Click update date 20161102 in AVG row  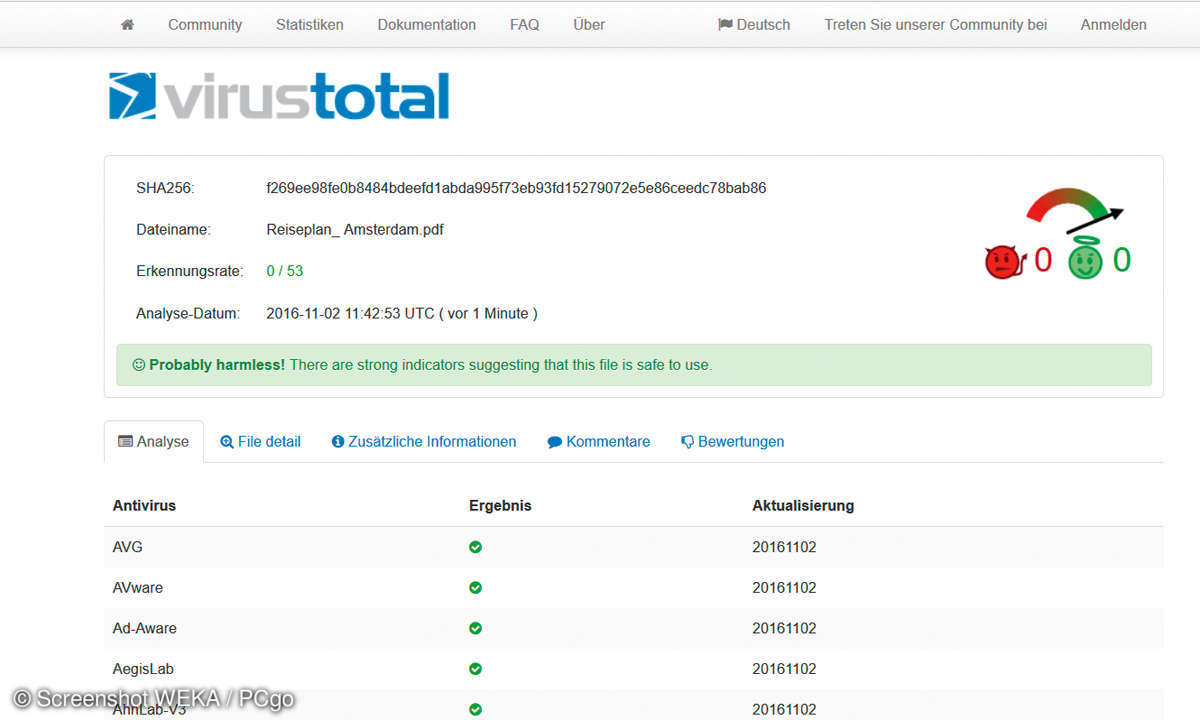[x=784, y=547]
